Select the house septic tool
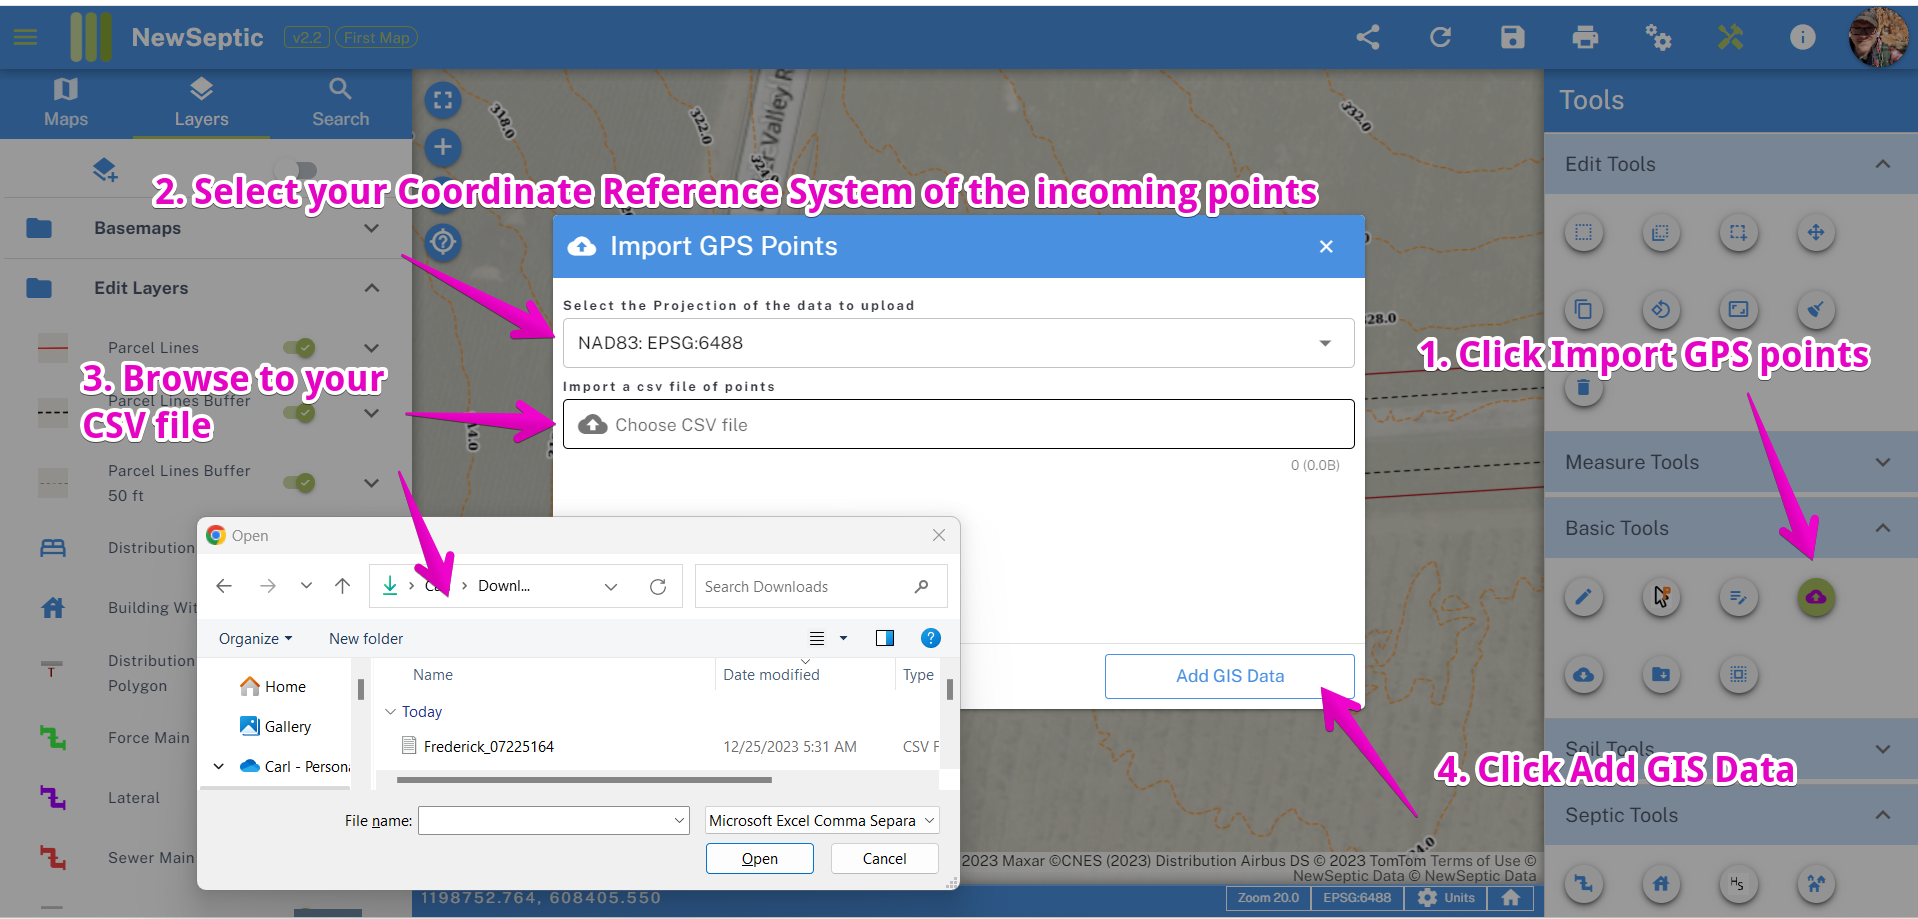This screenshot has height=919, width=1918. pos(1661,884)
